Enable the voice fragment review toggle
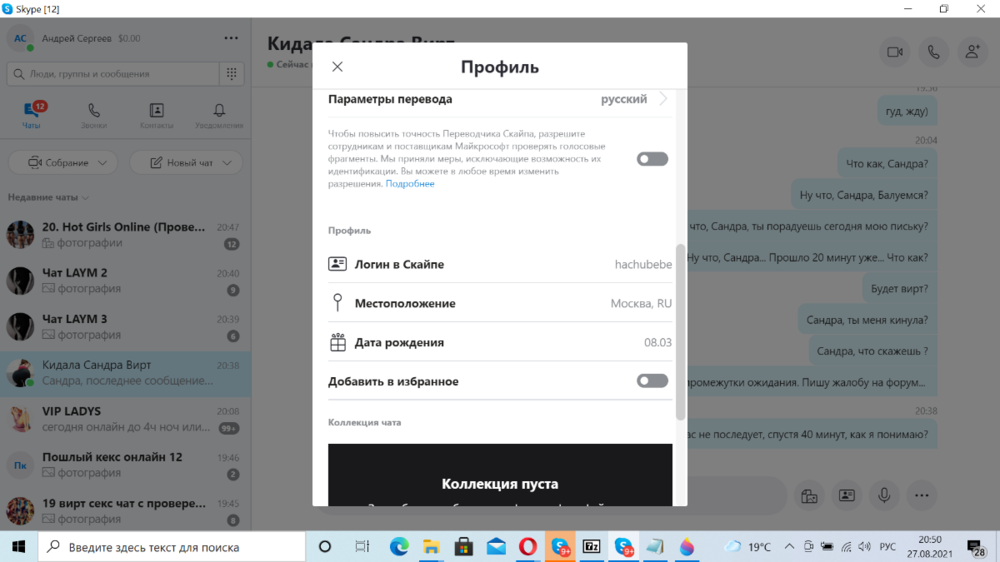Viewport: 1000px width, 562px height. coord(652,159)
